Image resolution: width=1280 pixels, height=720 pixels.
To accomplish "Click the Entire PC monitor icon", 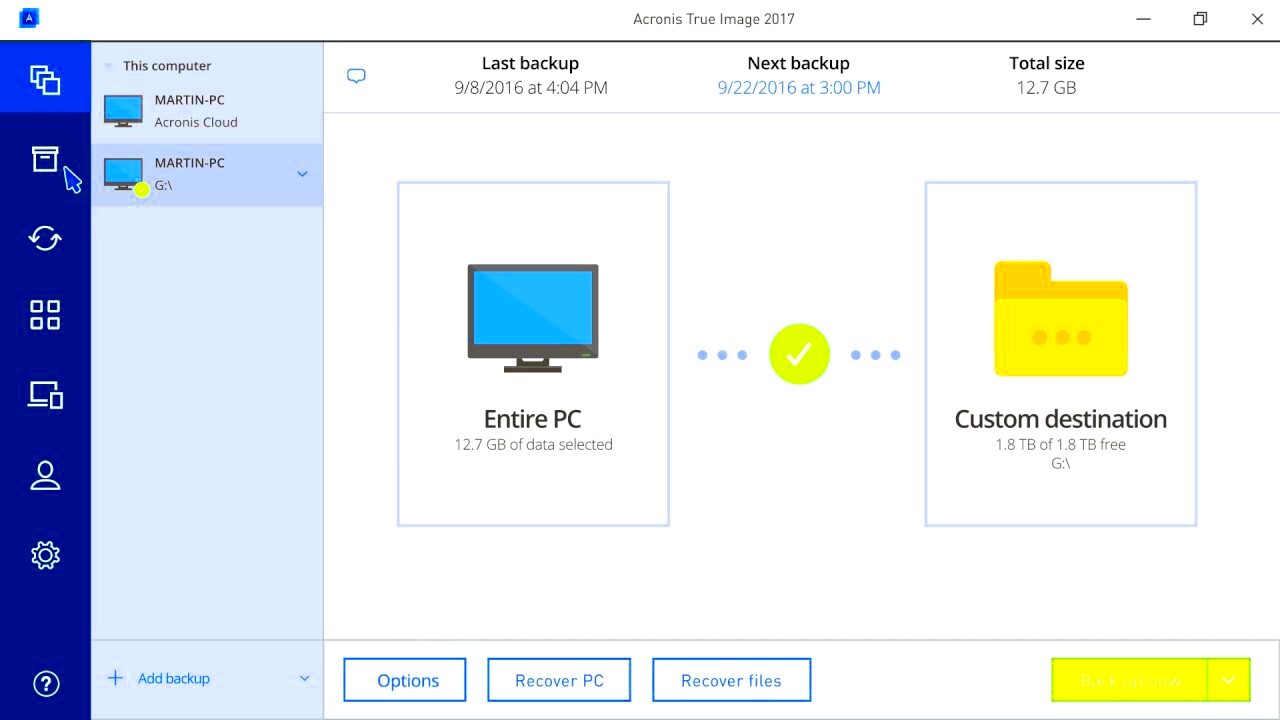I will 533,318.
